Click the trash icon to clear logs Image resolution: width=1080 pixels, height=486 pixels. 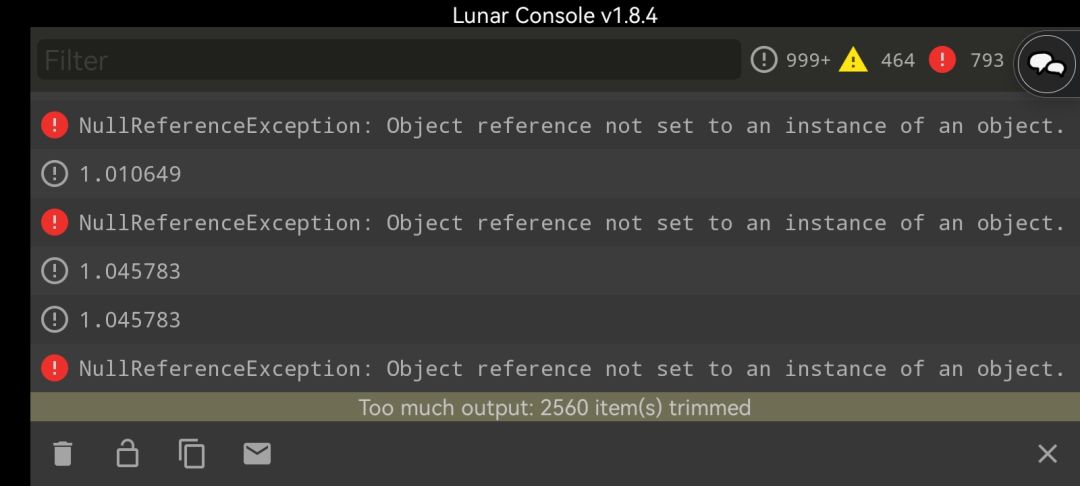(63, 454)
